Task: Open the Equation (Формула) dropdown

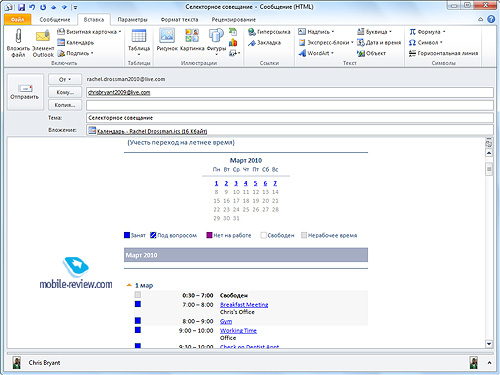Action: (x=427, y=32)
